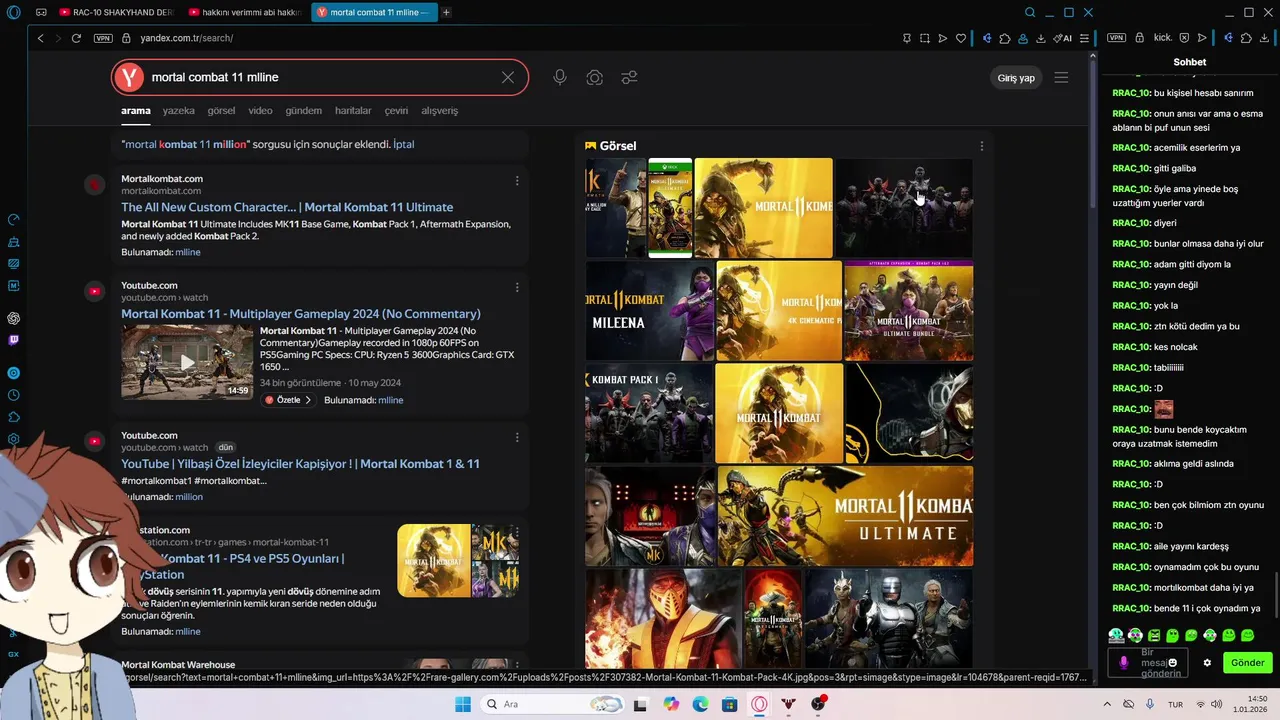
Task: Click the pin icon in the toolbar
Action: click(x=907, y=38)
